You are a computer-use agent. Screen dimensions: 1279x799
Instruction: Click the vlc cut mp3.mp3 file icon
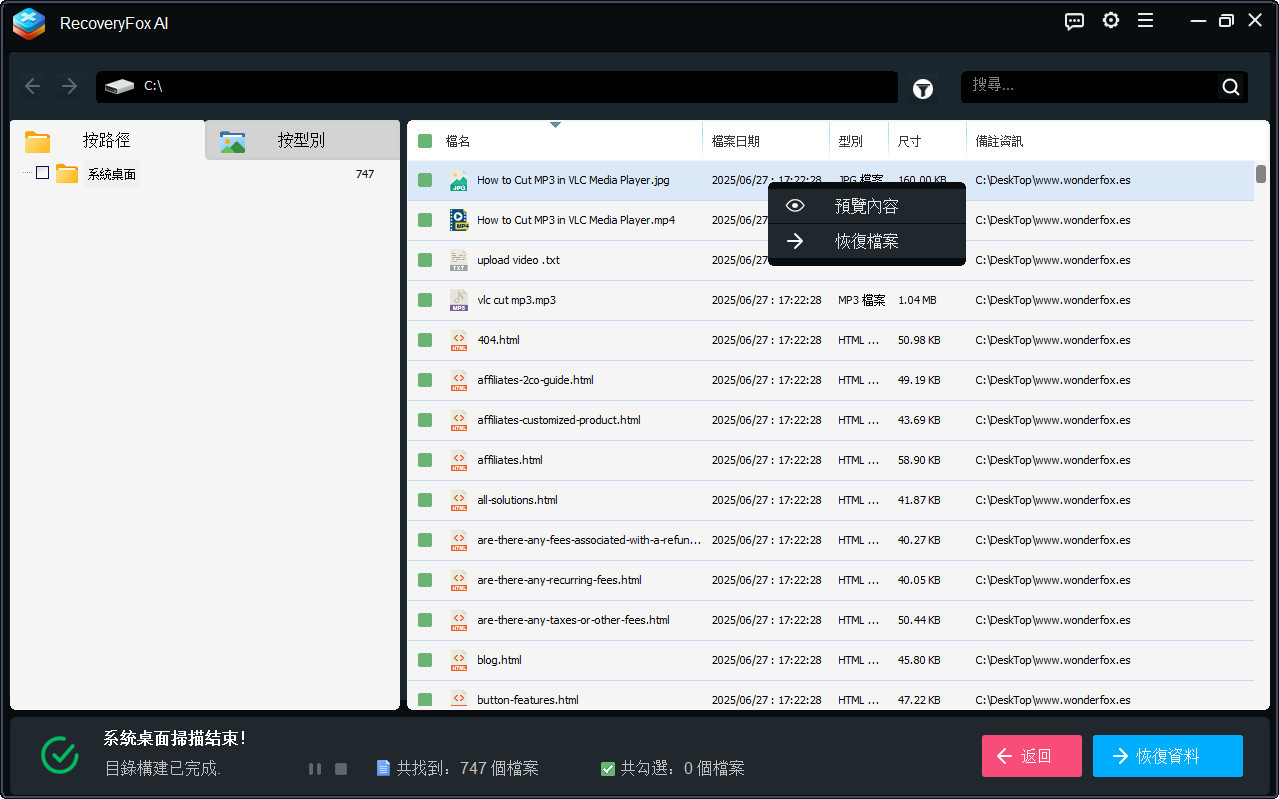[458, 300]
